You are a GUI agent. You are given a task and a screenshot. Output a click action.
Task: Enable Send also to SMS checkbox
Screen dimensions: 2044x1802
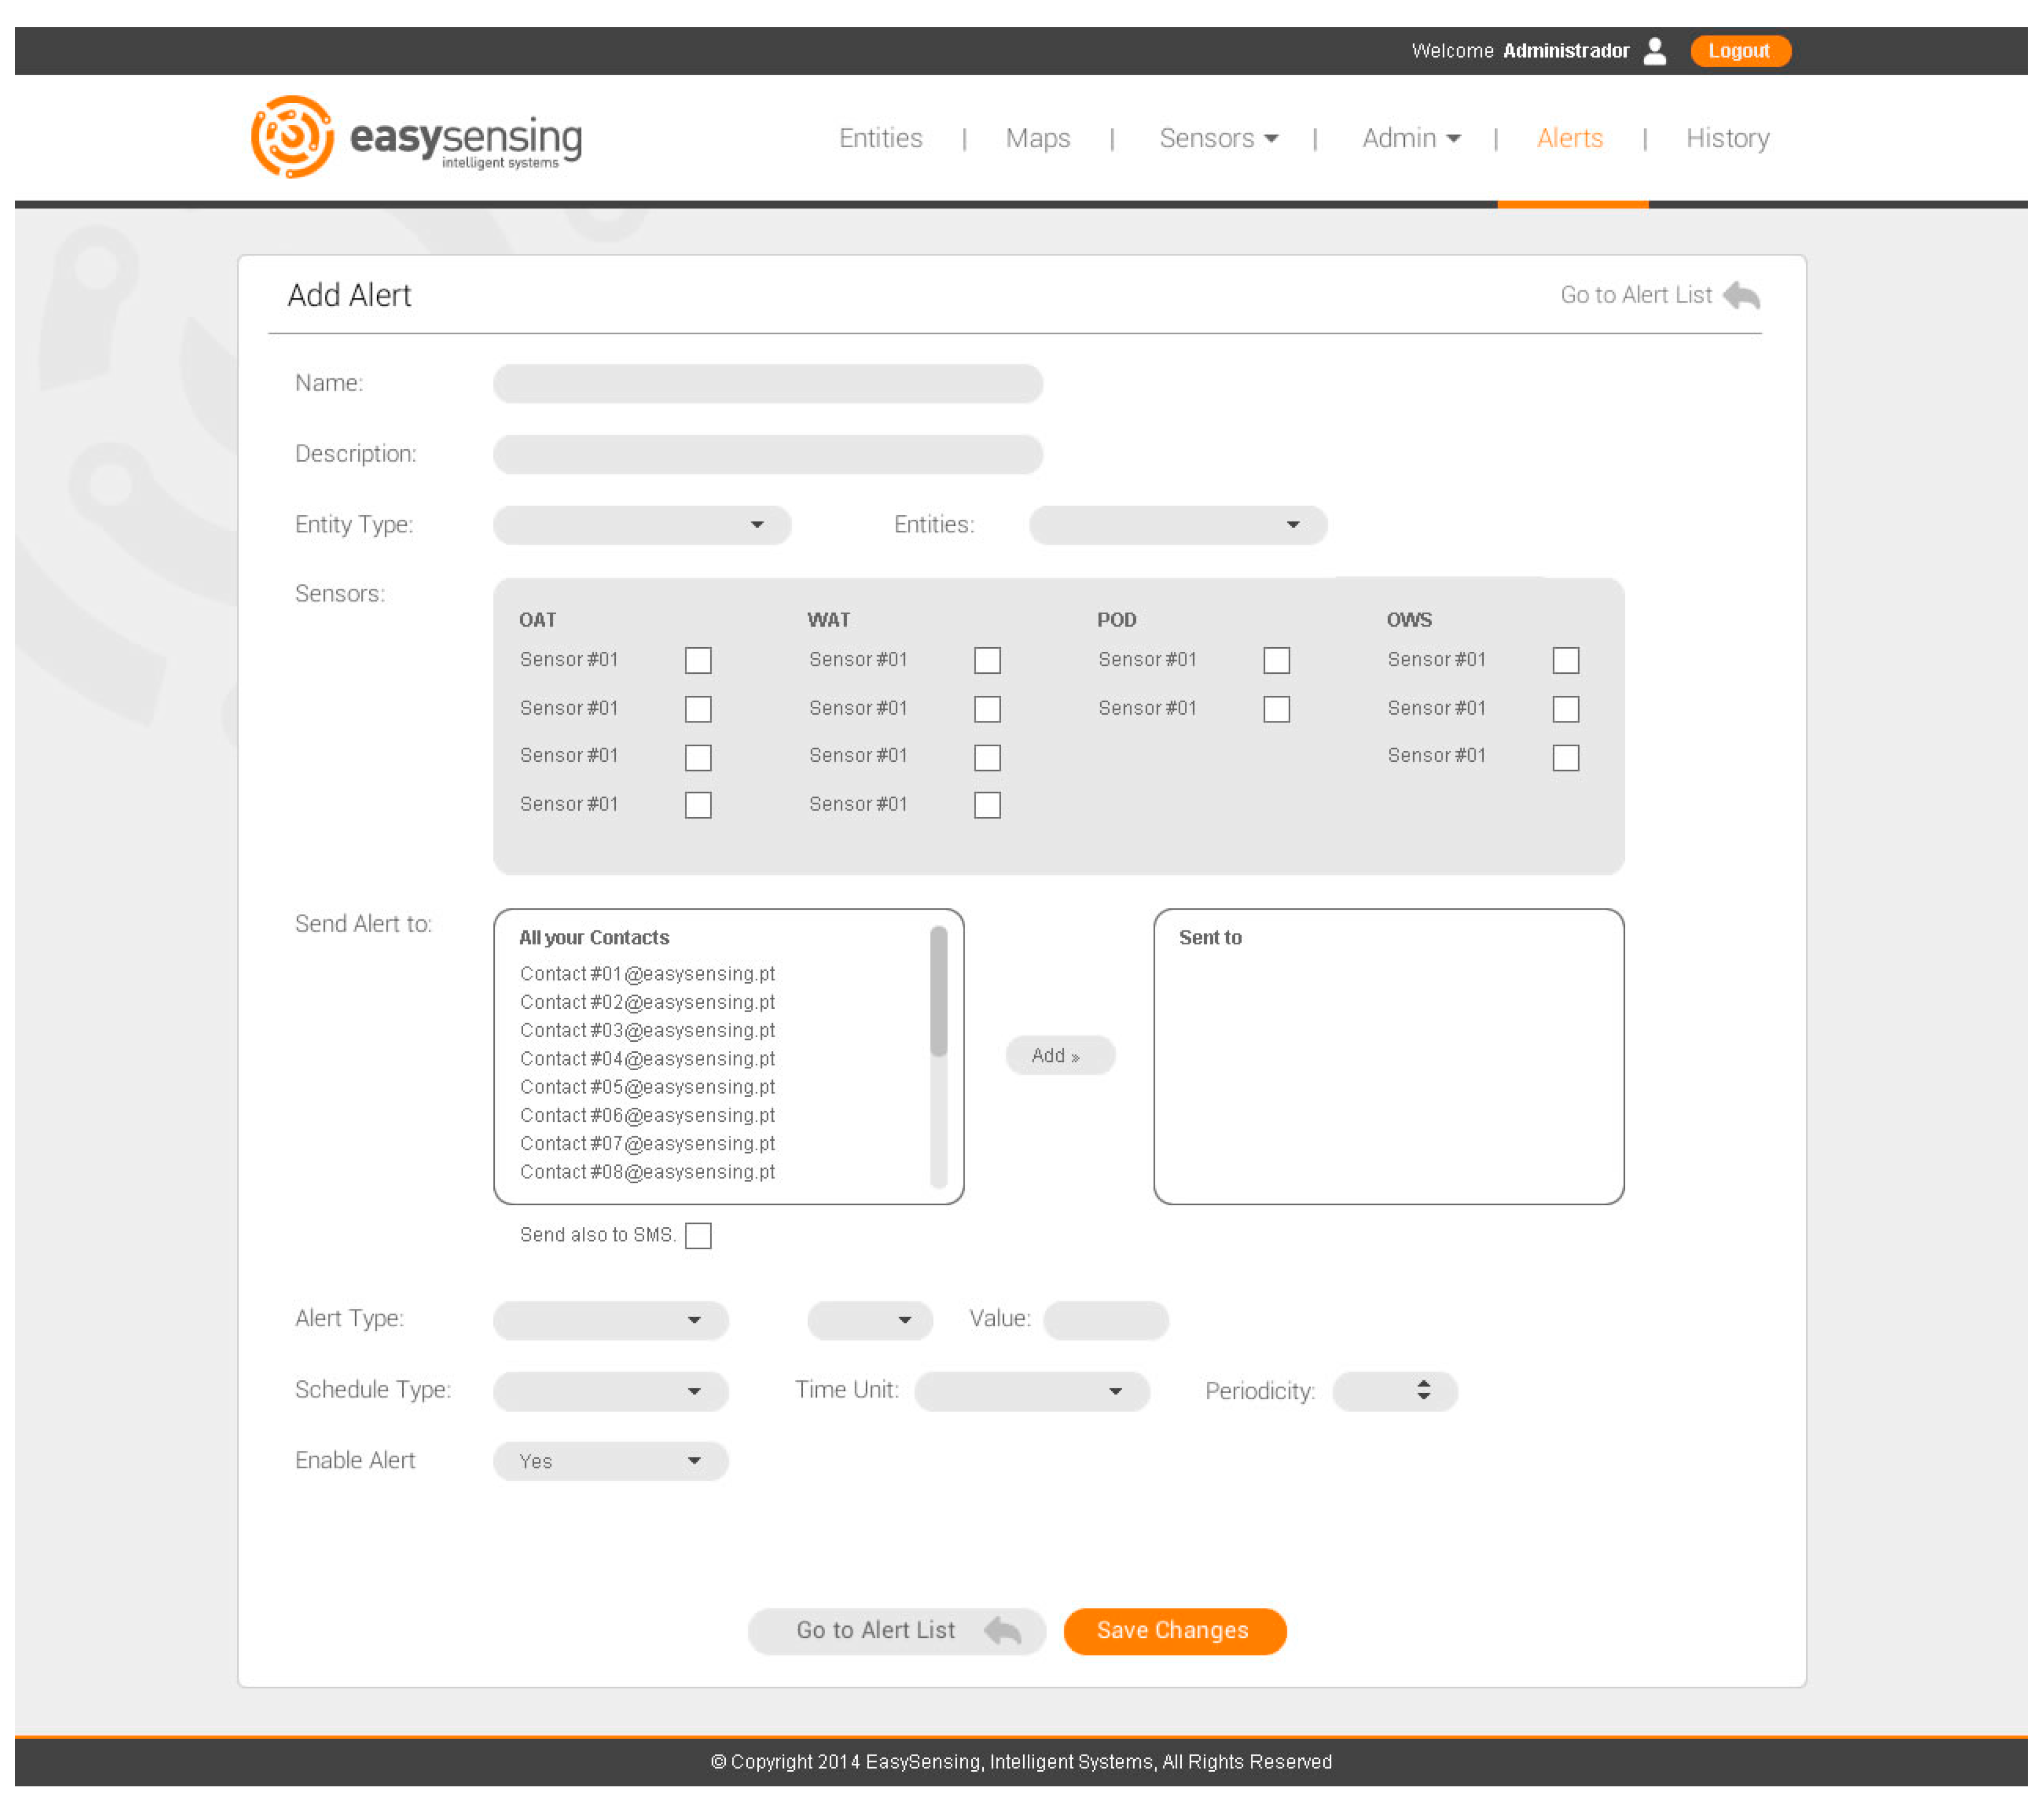pos(698,1236)
